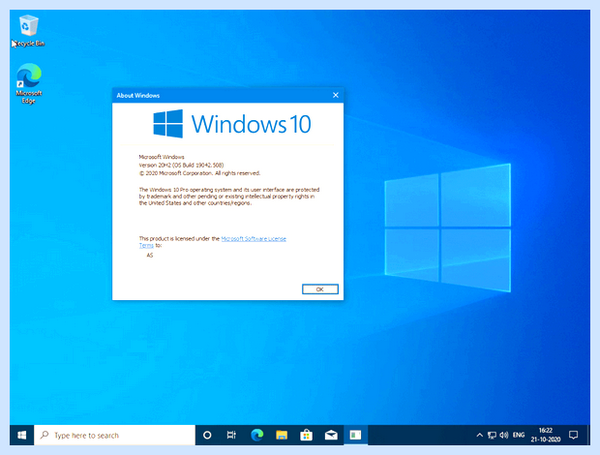Open the Microsoft Software License link
Image resolution: width=600 pixels, height=455 pixels.
(x=254, y=239)
